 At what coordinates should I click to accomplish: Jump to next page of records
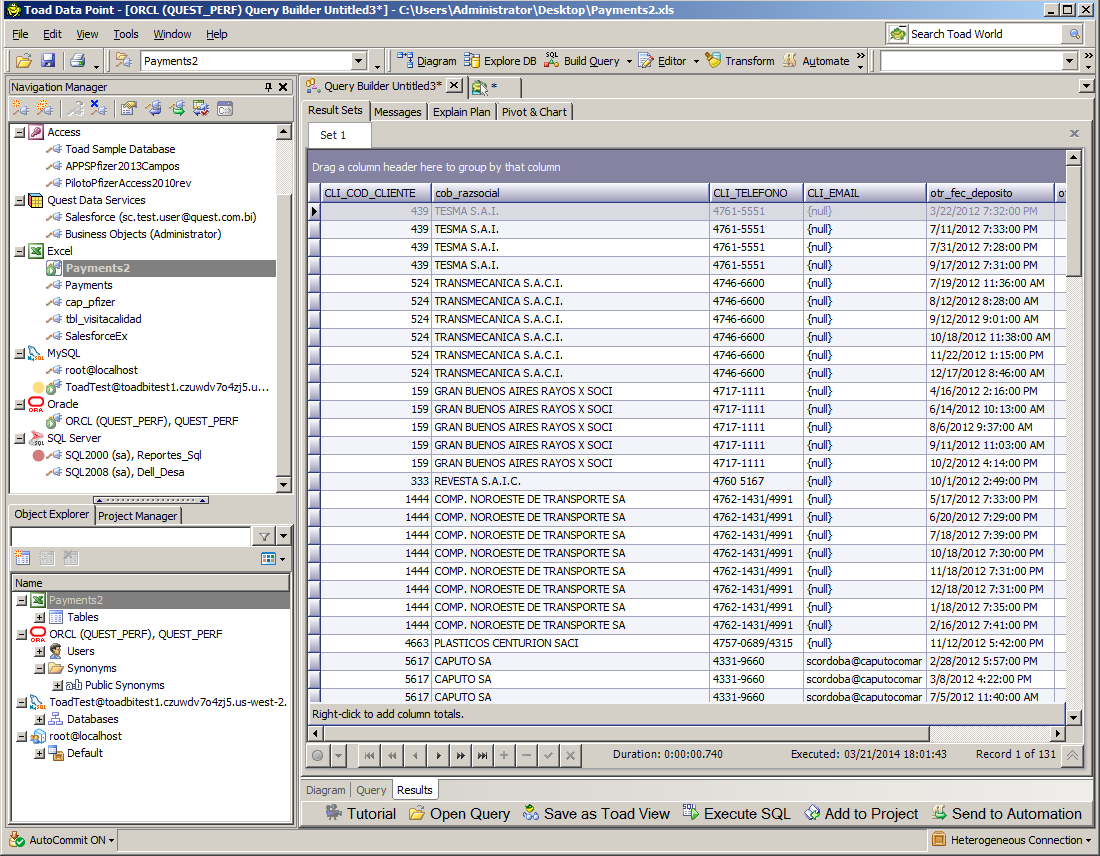point(460,756)
